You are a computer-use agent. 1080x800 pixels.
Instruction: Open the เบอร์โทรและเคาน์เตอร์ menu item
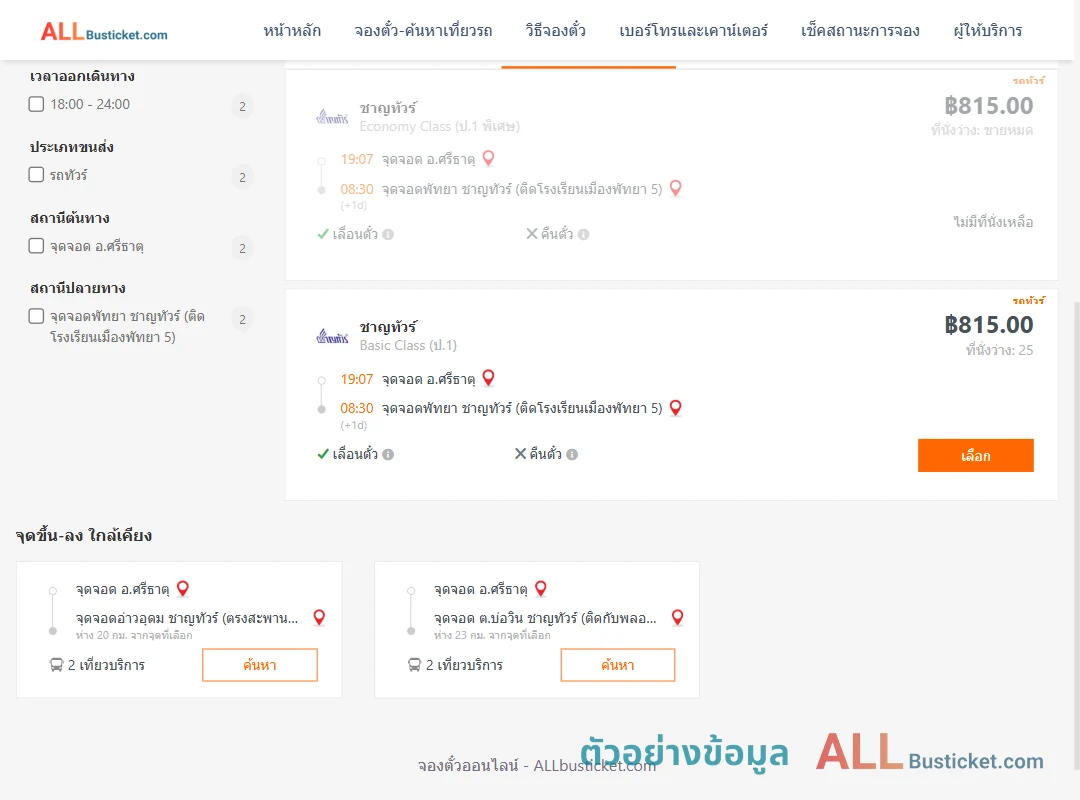(693, 30)
